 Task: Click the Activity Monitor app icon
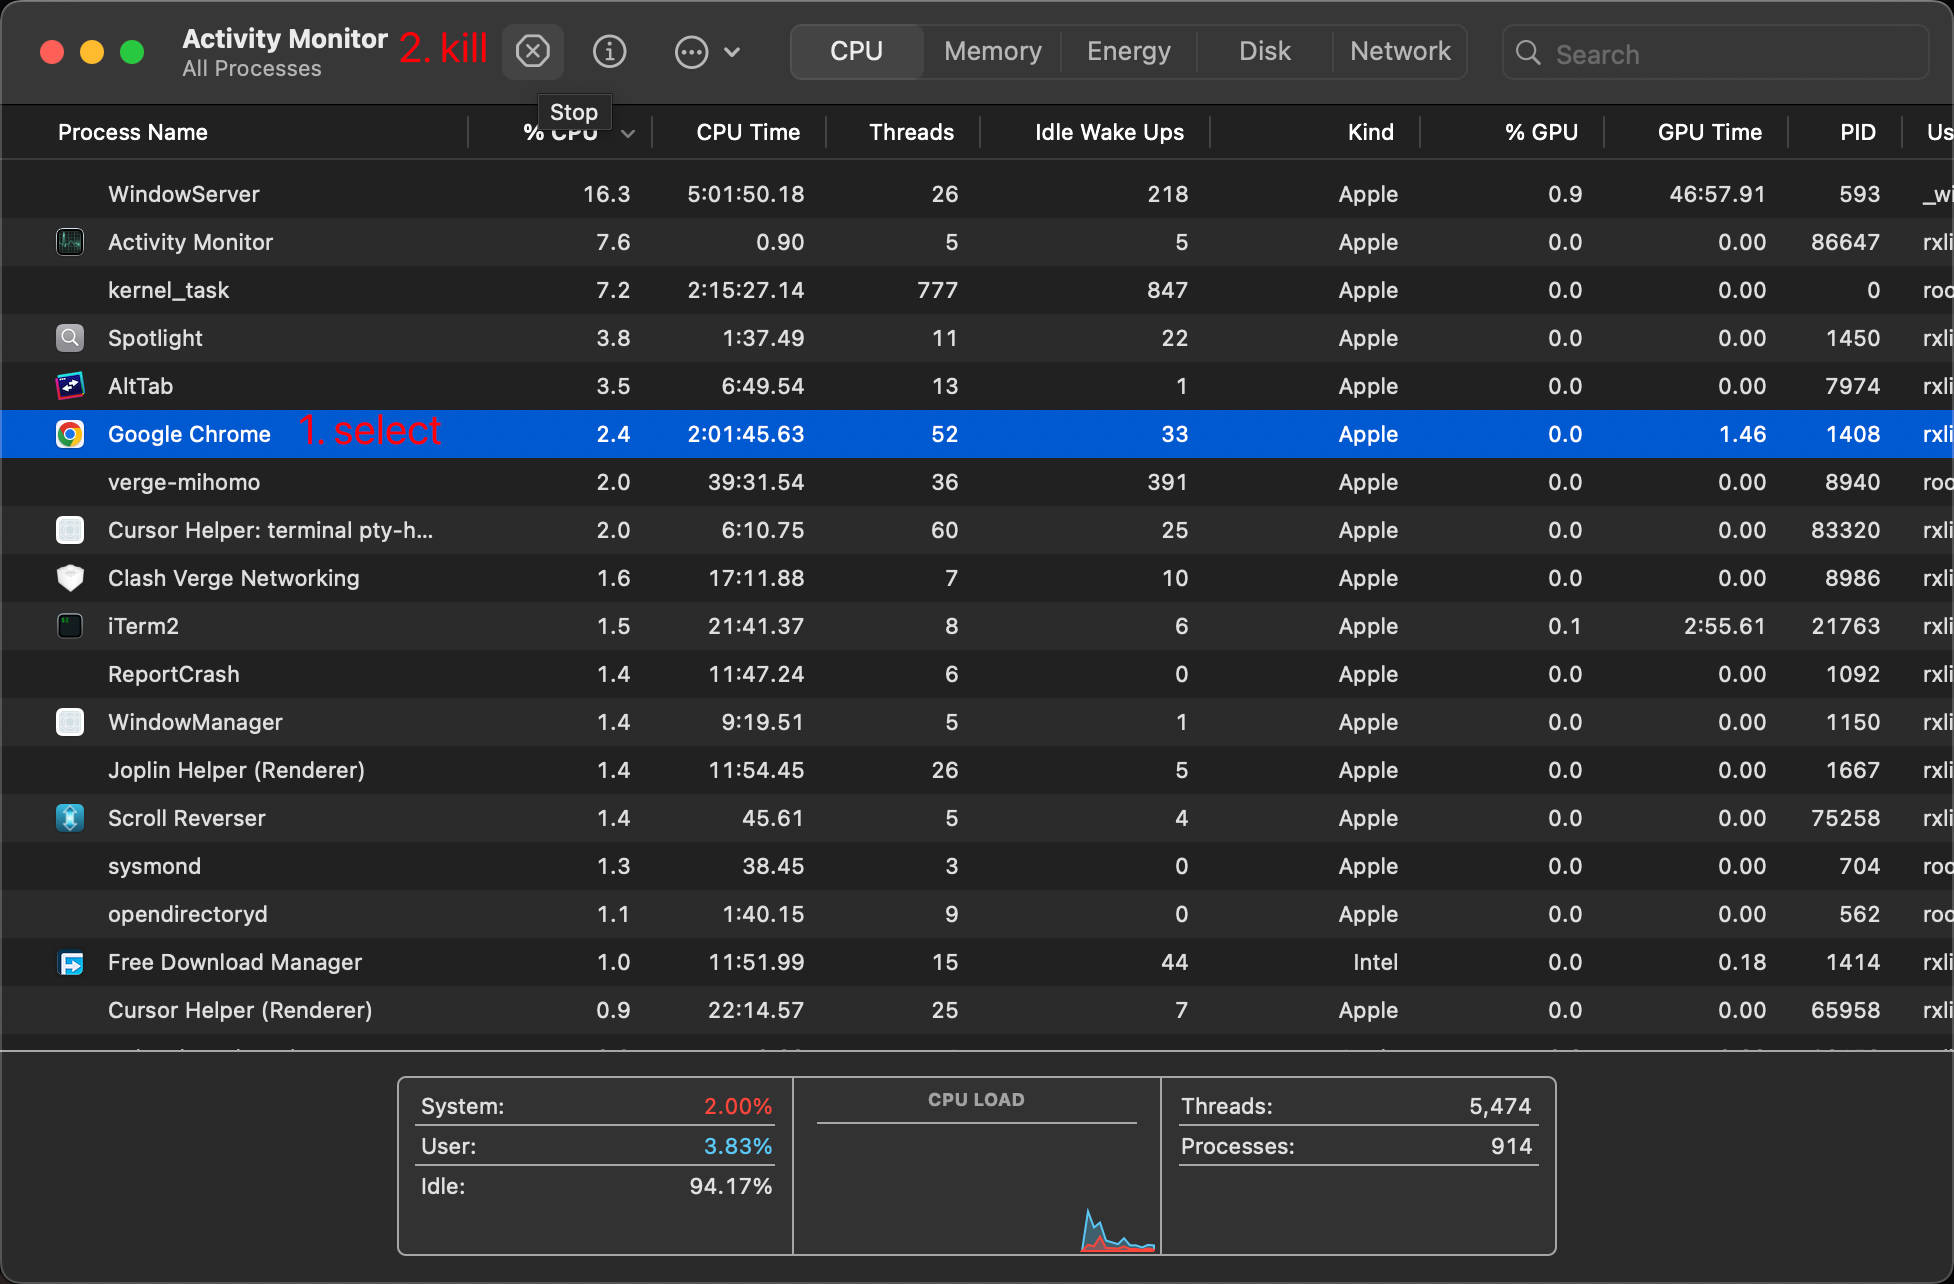click(x=70, y=242)
